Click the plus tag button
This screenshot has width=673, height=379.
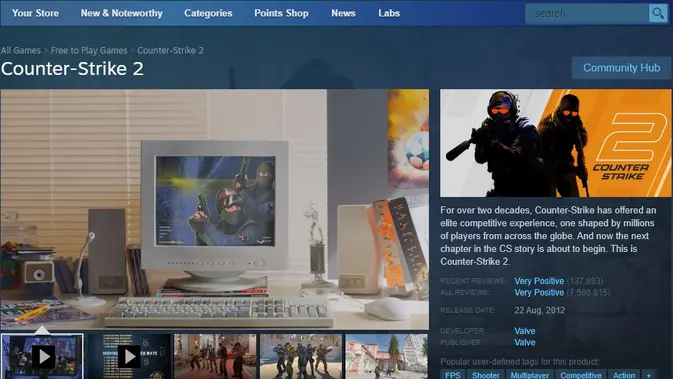tap(649, 375)
